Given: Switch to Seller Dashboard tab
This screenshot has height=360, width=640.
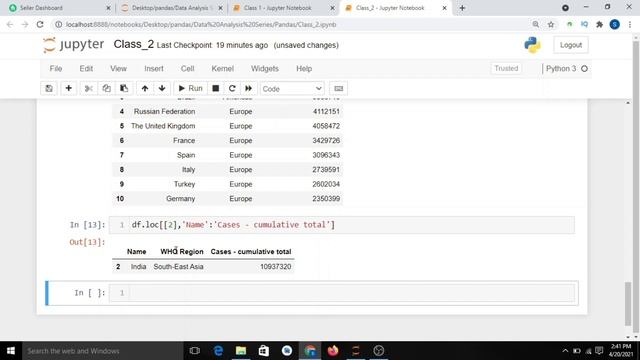Looking at the screenshot, I should click(x=58, y=8).
